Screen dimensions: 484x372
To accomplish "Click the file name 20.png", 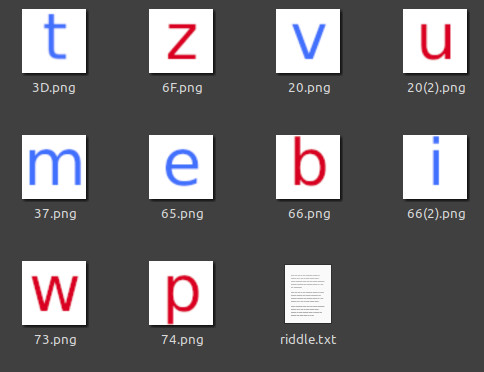I will point(309,88).
